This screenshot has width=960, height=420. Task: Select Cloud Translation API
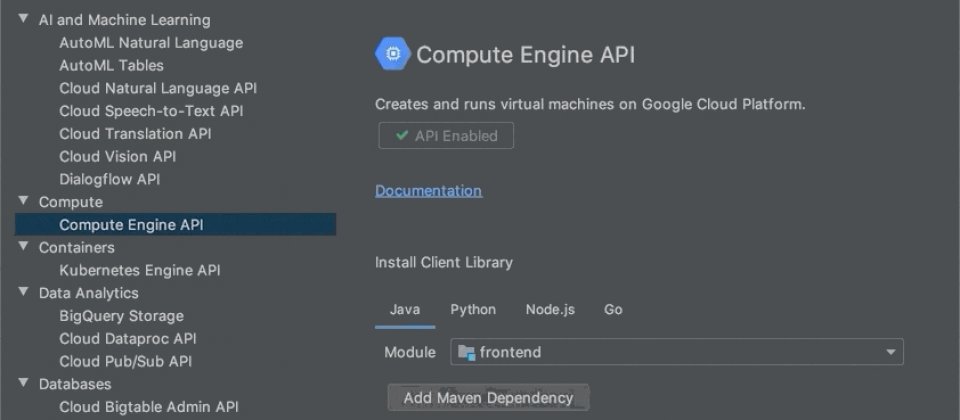(x=135, y=133)
